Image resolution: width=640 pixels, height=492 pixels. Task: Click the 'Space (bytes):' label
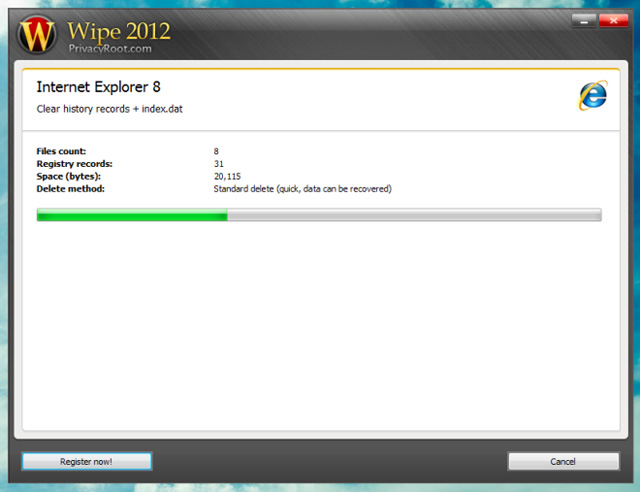pyautogui.click(x=69, y=176)
